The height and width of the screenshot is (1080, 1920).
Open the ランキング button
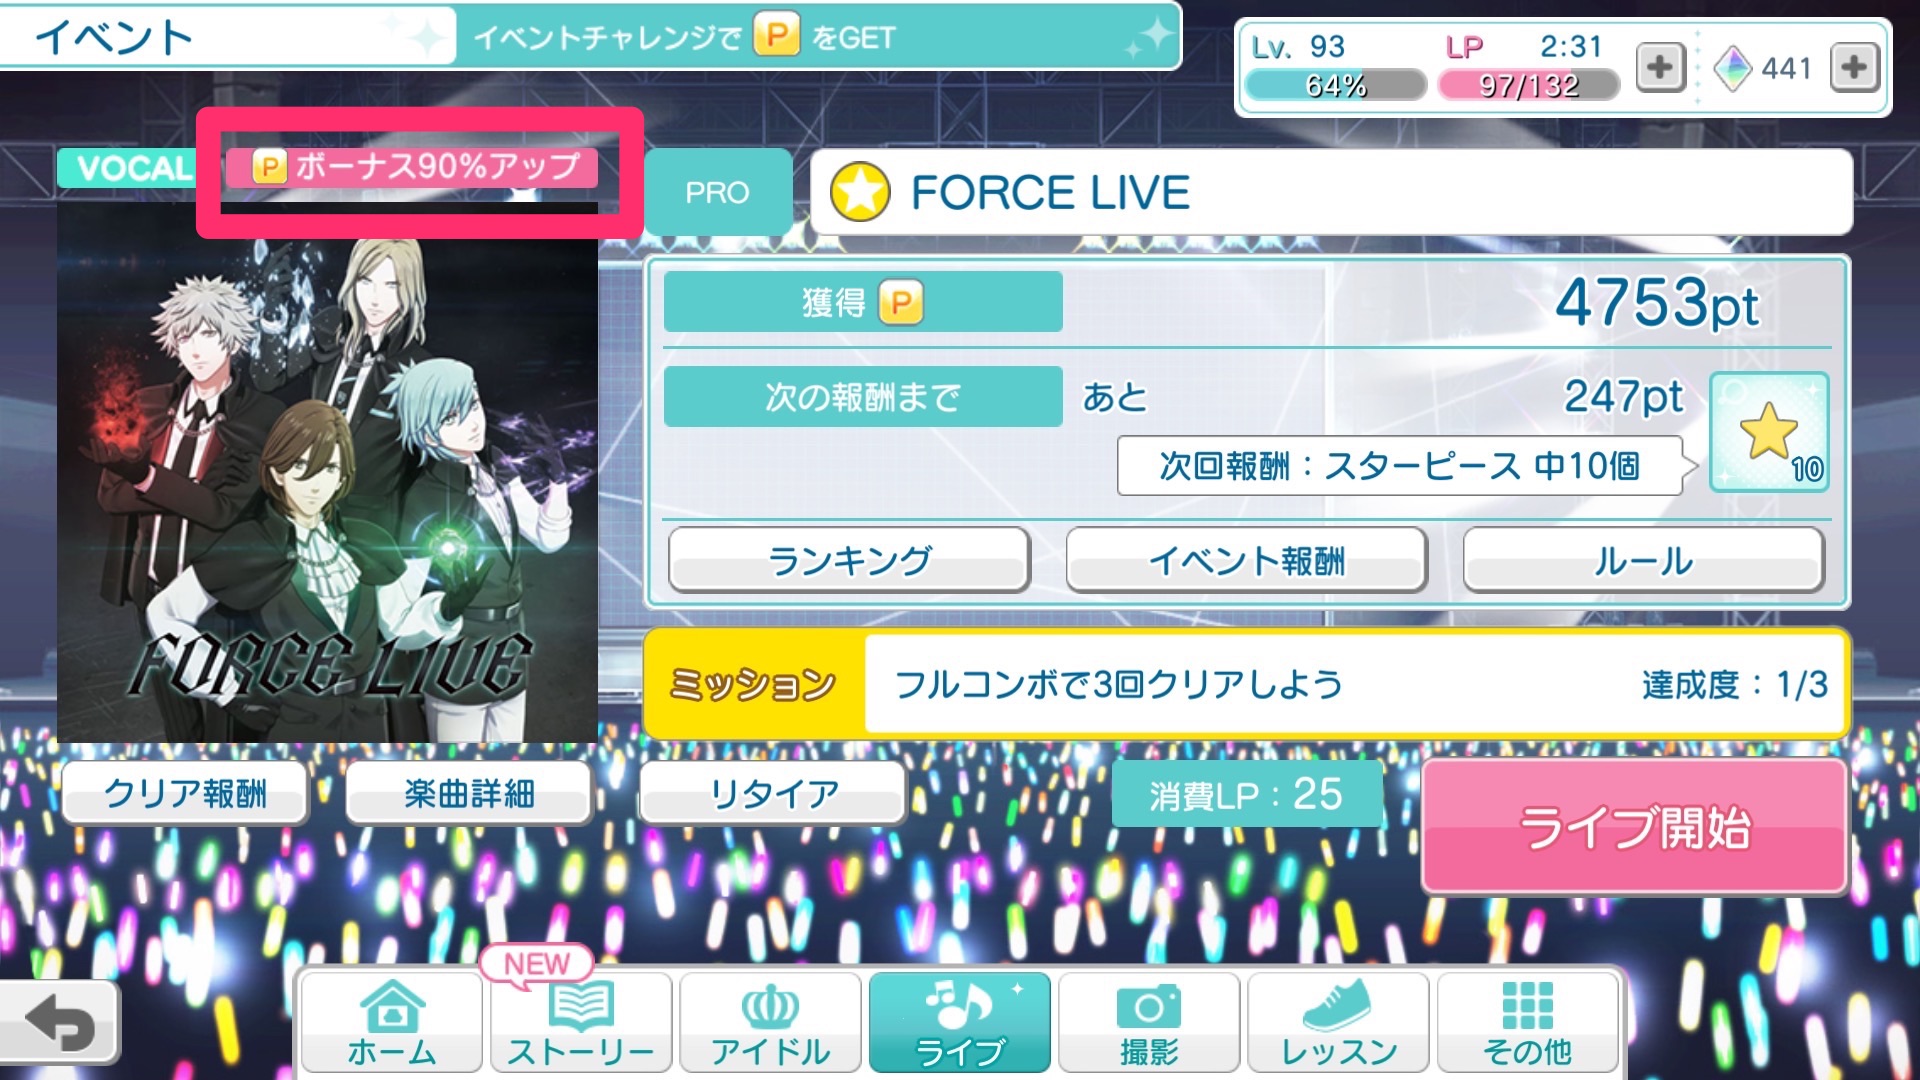click(849, 560)
